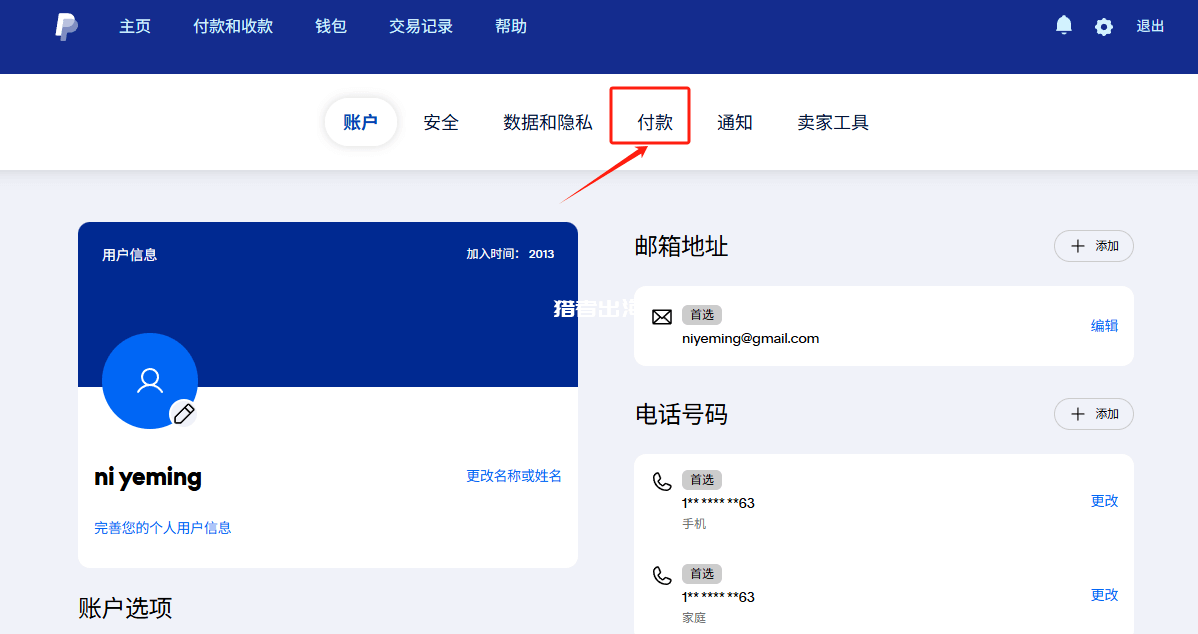Image resolution: width=1198 pixels, height=634 pixels.
Task: Click the 用户信息 label on profile card
Action: tap(130, 254)
